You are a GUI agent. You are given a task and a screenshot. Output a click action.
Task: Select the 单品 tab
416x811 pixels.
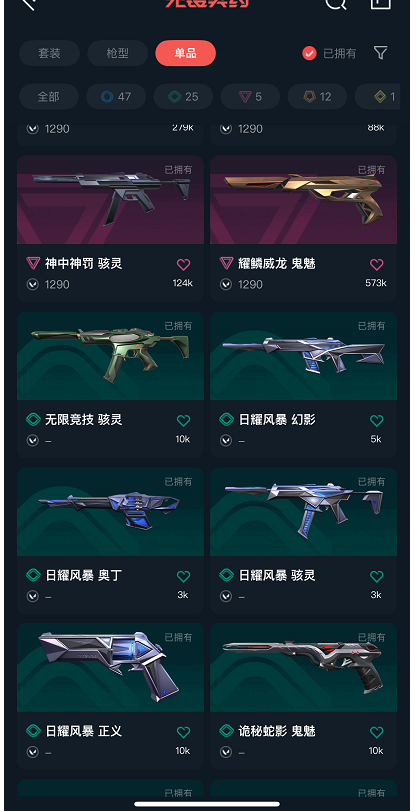pos(185,53)
